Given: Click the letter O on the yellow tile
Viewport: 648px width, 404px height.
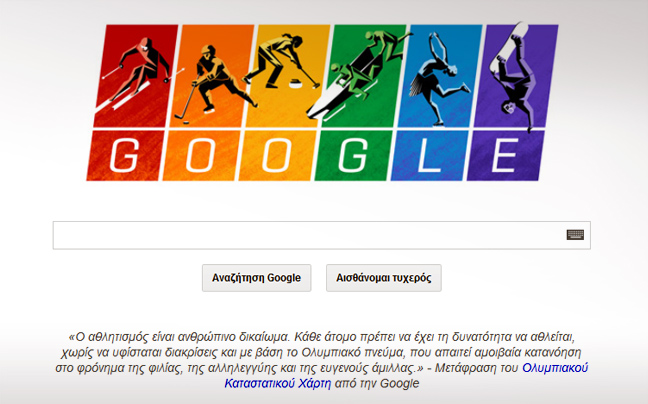Looking at the screenshot, I should click(277, 155).
